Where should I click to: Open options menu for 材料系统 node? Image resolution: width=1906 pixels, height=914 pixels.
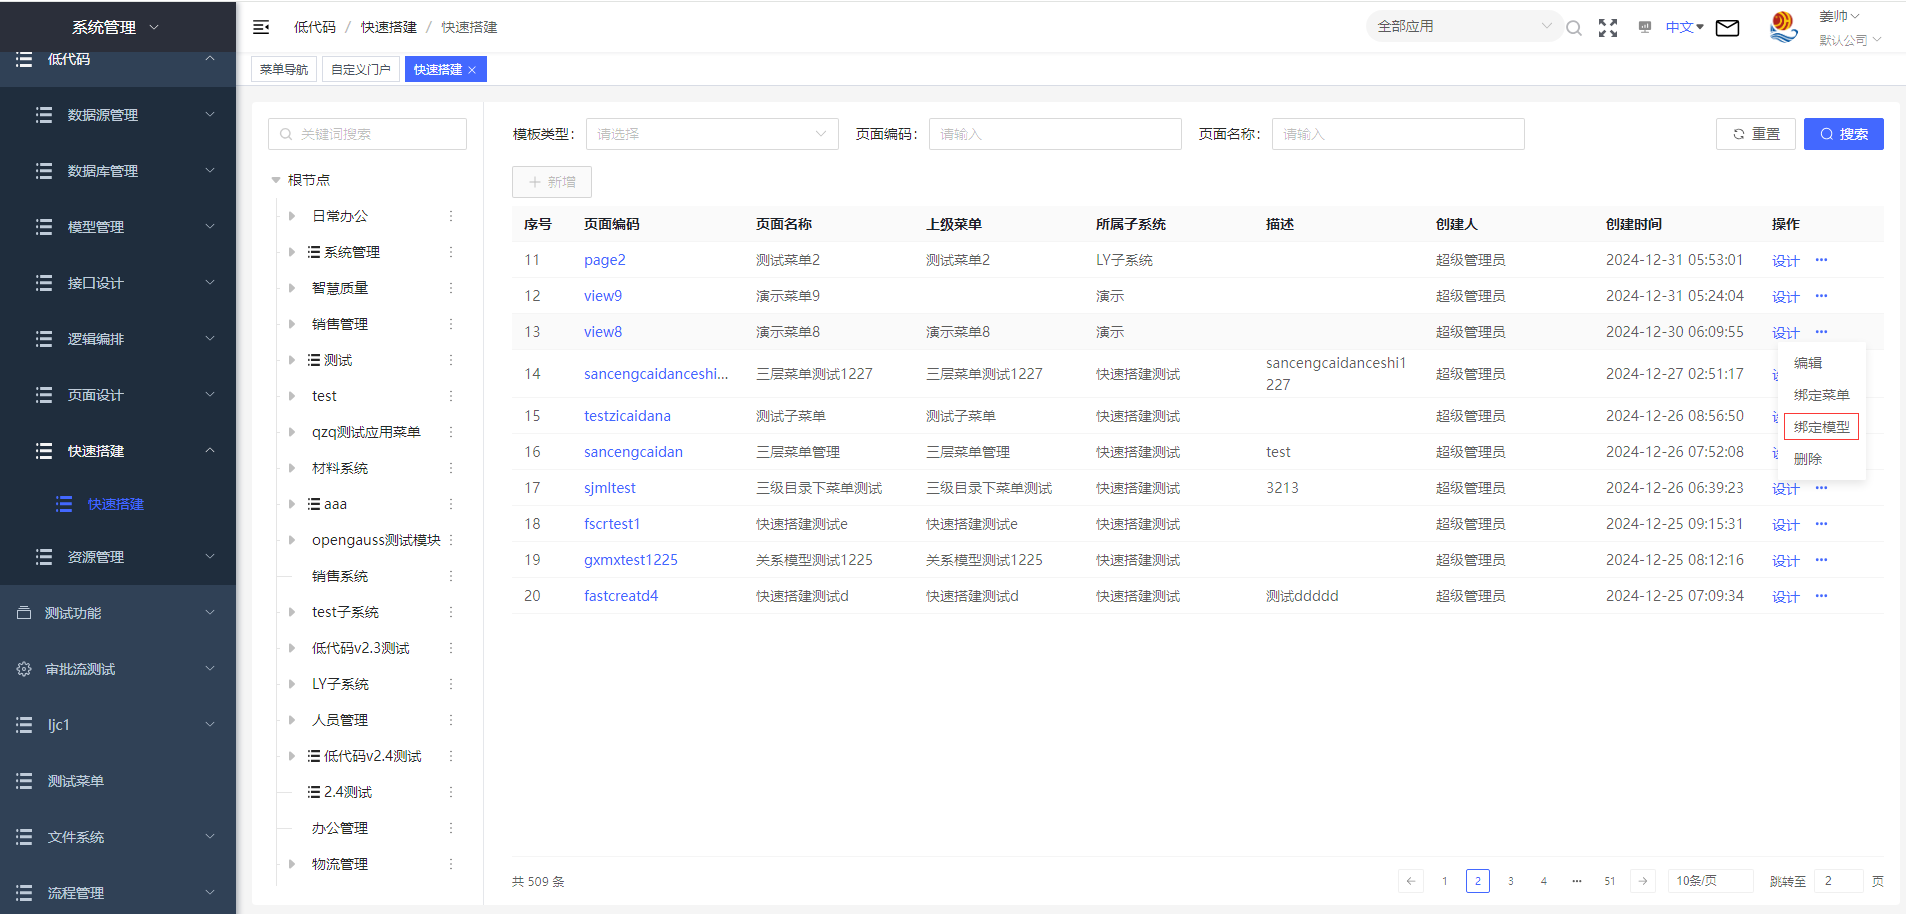click(x=451, y=468)
